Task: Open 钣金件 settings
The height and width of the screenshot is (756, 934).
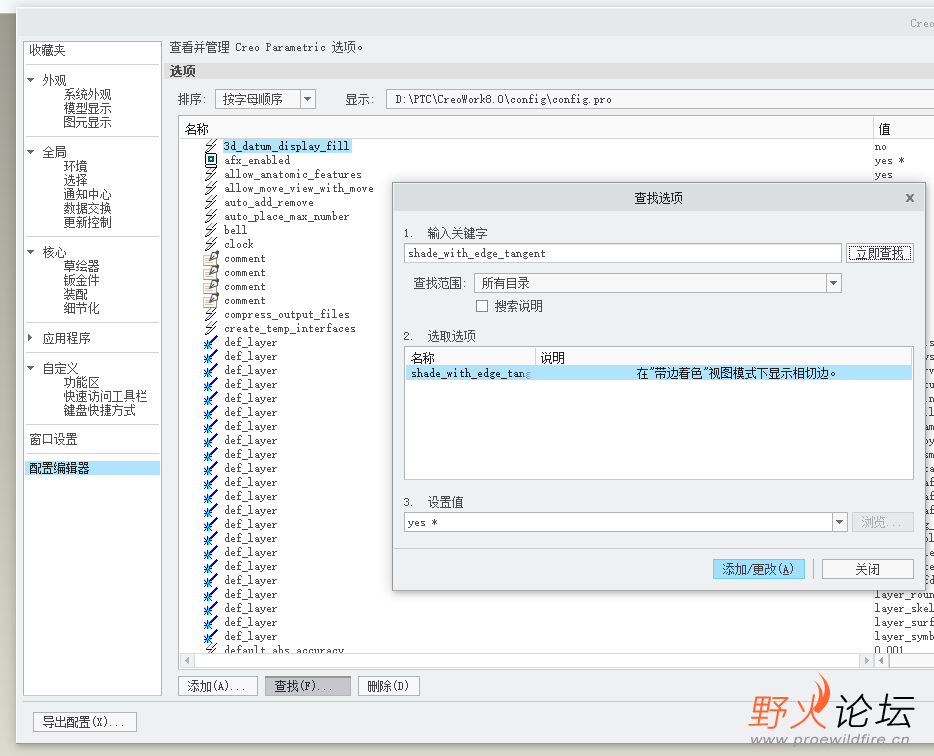Action: [x=82, y=280]
